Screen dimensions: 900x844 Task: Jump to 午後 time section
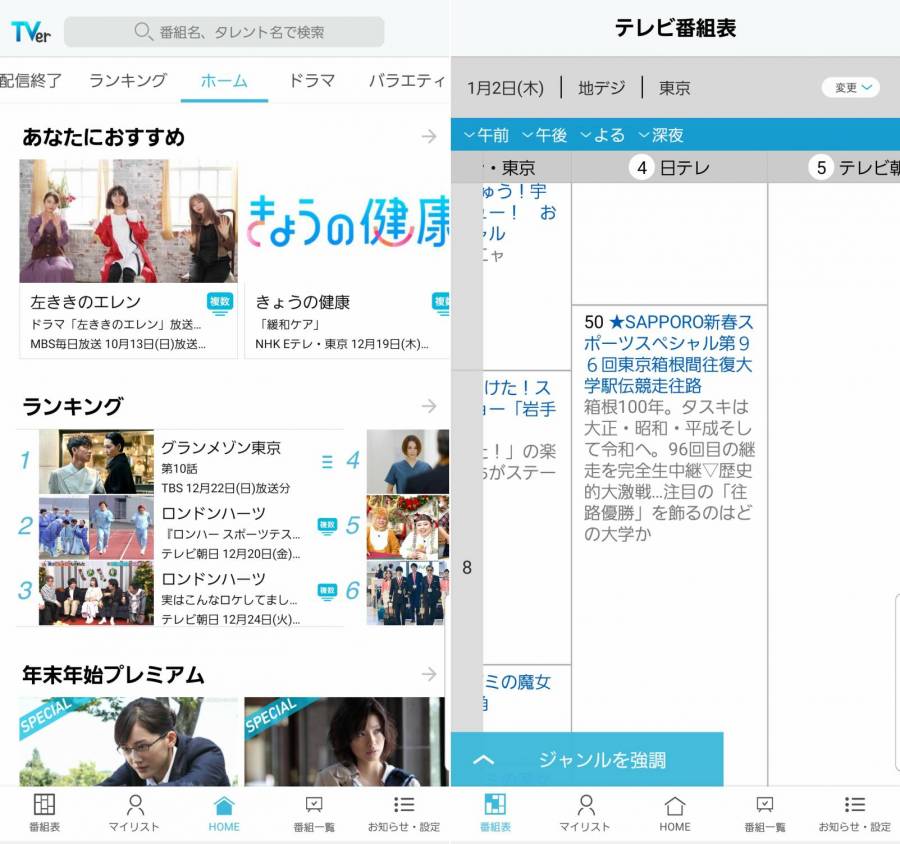pos(544,135)
